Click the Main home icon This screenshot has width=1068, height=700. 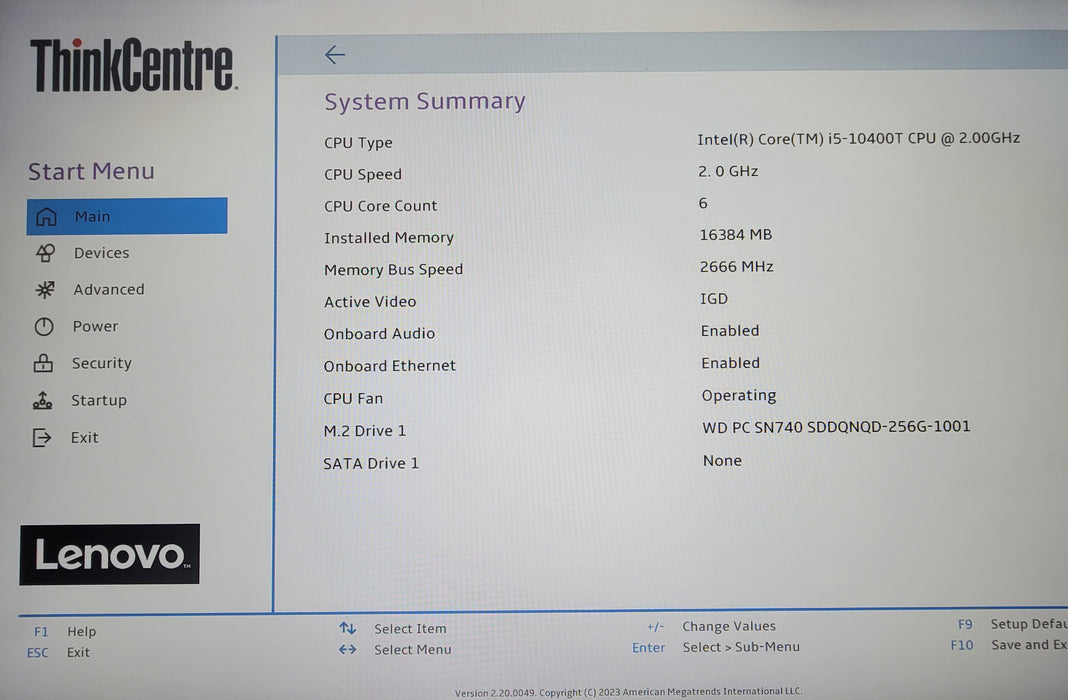(46, 217)
